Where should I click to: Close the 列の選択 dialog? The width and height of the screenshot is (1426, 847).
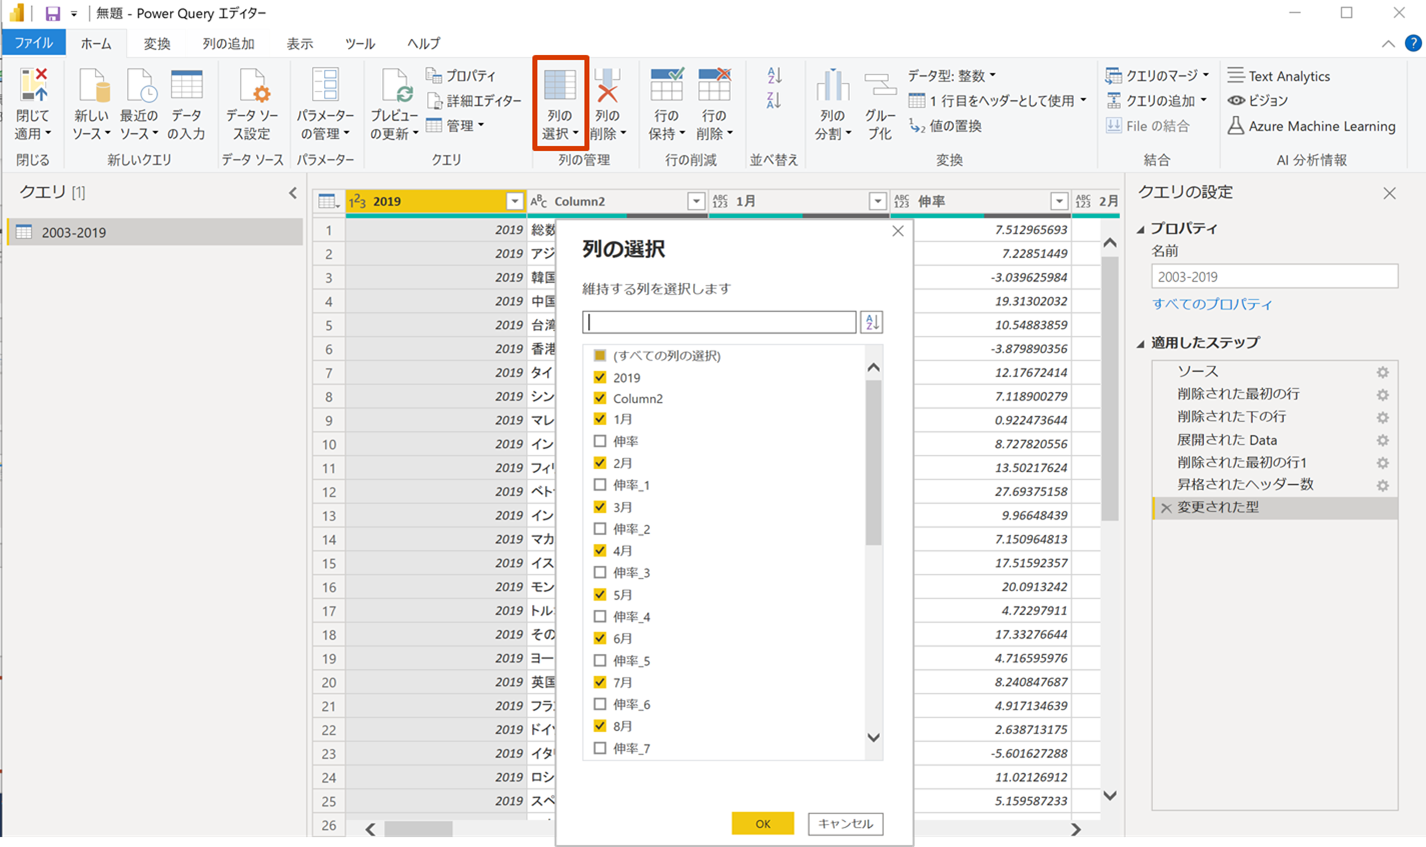tap(898, 231)
